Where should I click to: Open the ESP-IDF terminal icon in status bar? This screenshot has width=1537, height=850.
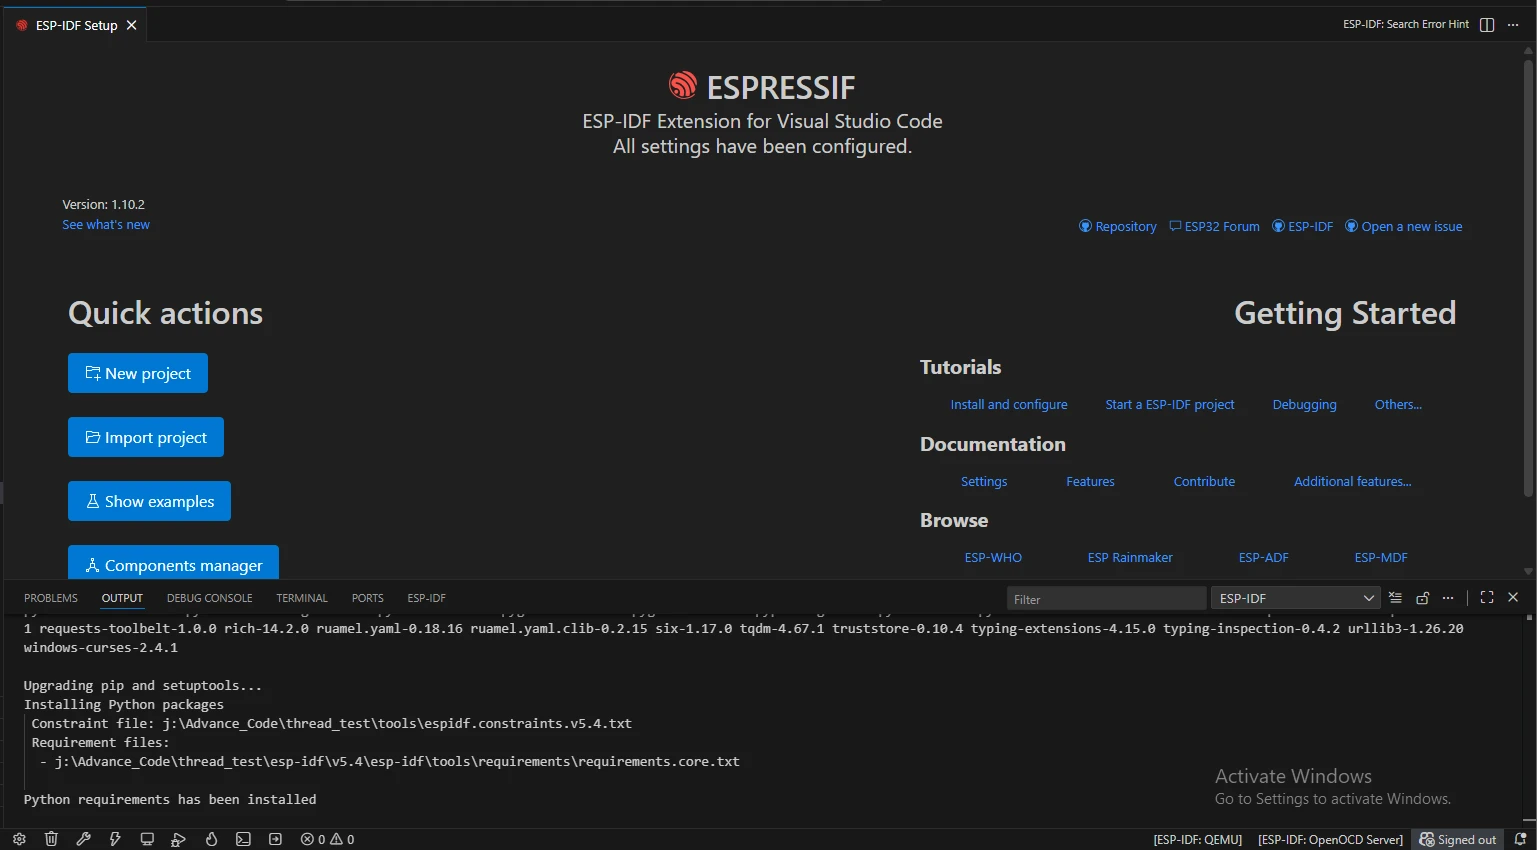tap(243, 839)
